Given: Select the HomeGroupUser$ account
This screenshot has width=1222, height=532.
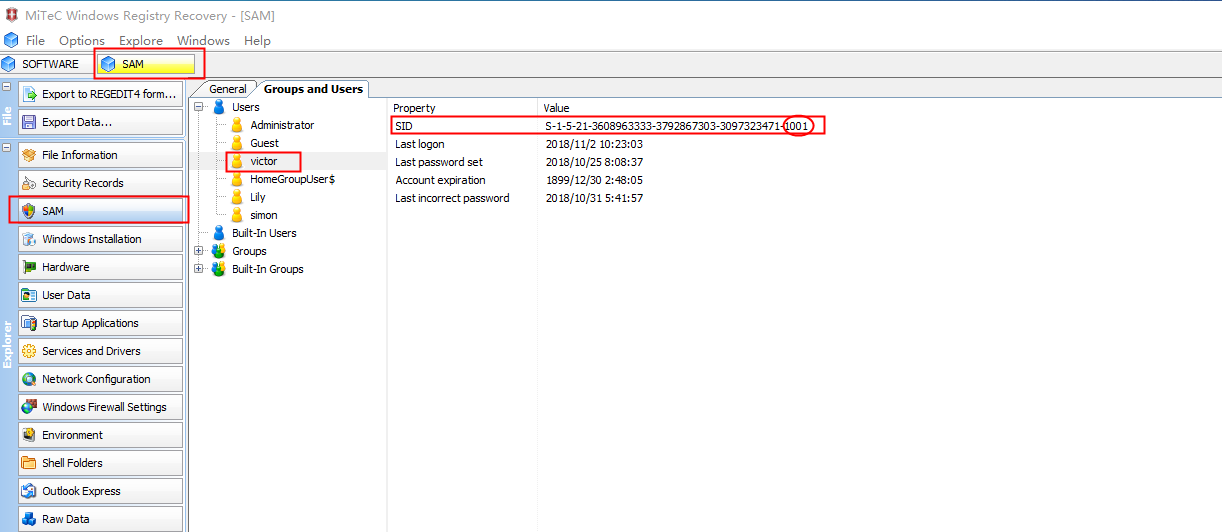Looking at the screenshot, I should 292,179.
